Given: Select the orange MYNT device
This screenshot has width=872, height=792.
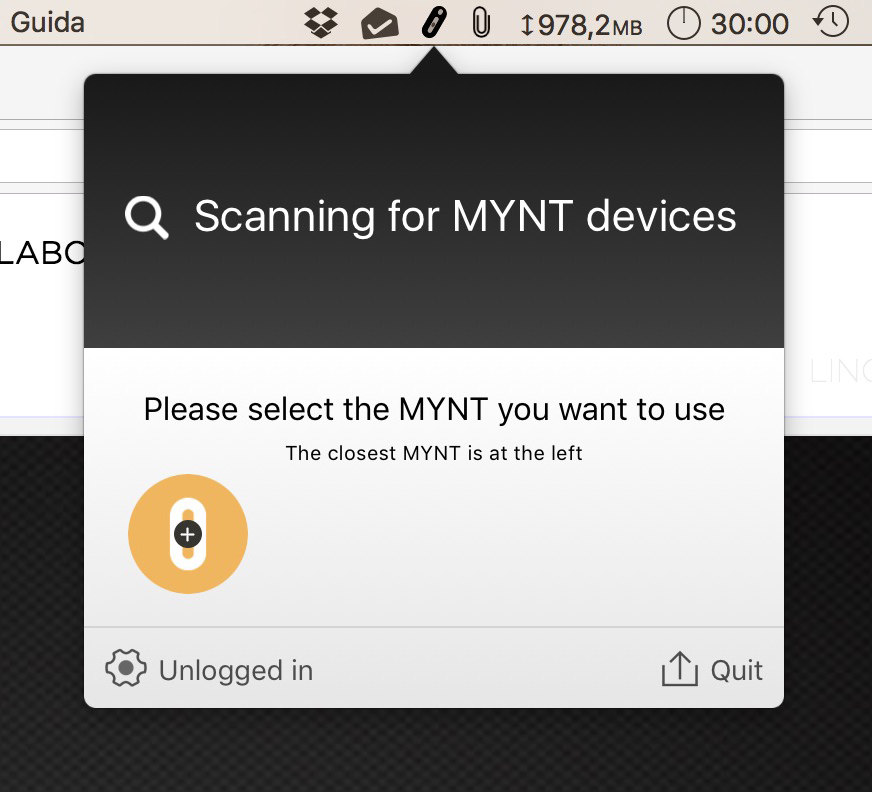Looking at the screenshot, I should [x=188, y=534].
